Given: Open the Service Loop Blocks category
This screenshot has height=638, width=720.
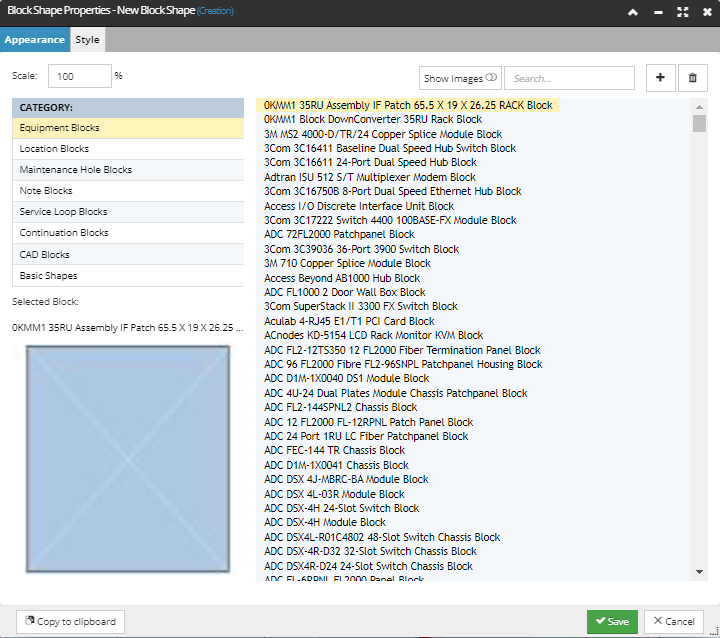Looking at the screenshot, I should click(128, 212).
